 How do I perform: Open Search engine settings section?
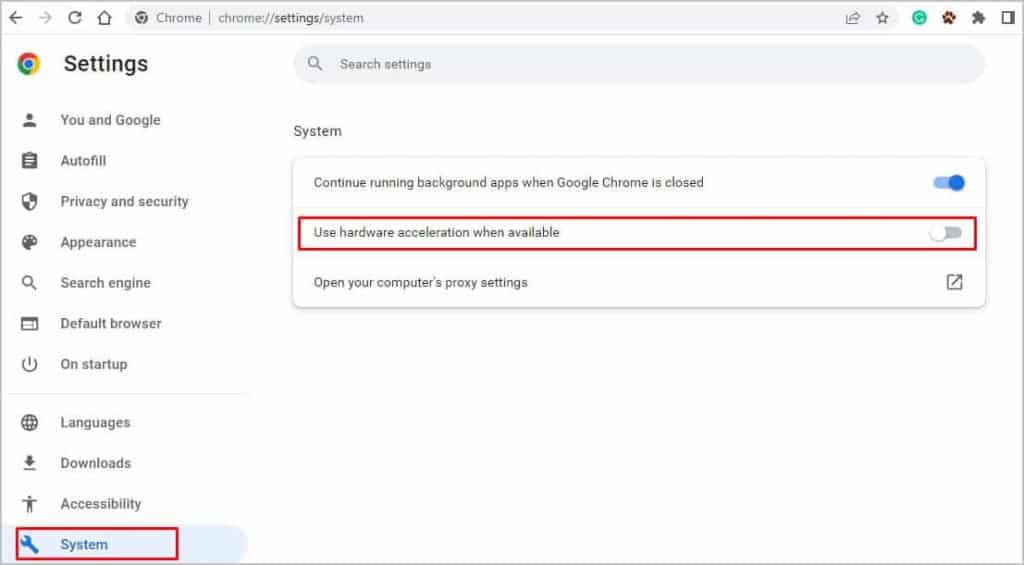point(106,283)
